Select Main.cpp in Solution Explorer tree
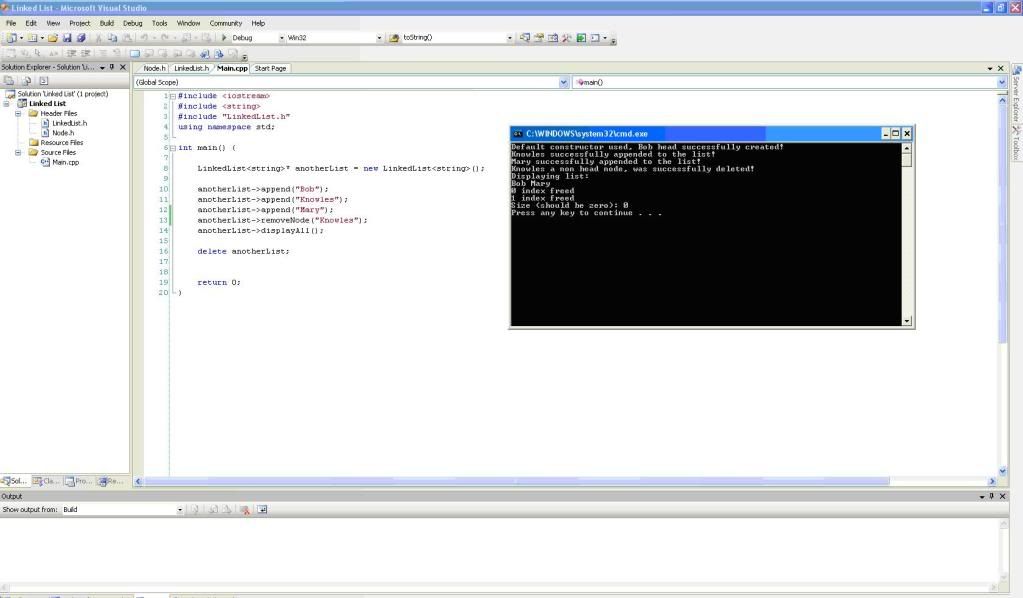Screen dimensions: 1023x598 pos(65,162)
